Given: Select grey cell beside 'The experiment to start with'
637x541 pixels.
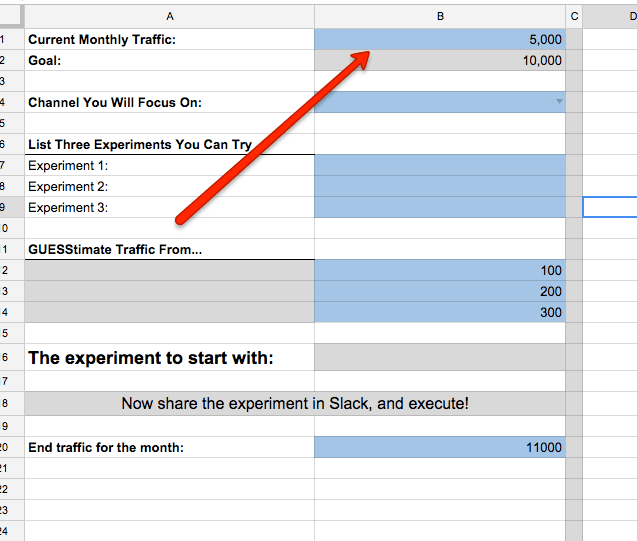Looking at the screenshot, I should 439,357.
